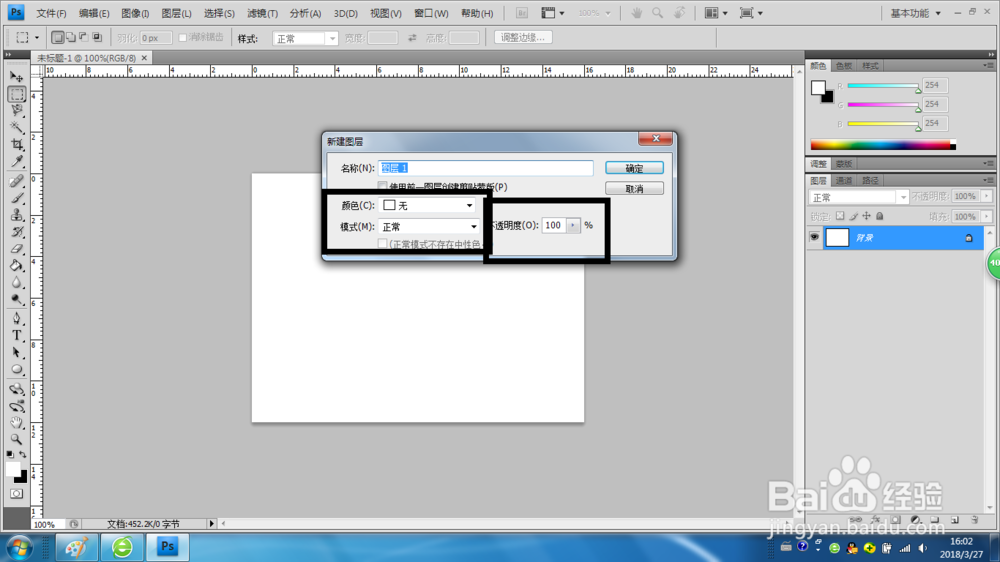Open layers panel blend mode dropdown

pos(858,197)
